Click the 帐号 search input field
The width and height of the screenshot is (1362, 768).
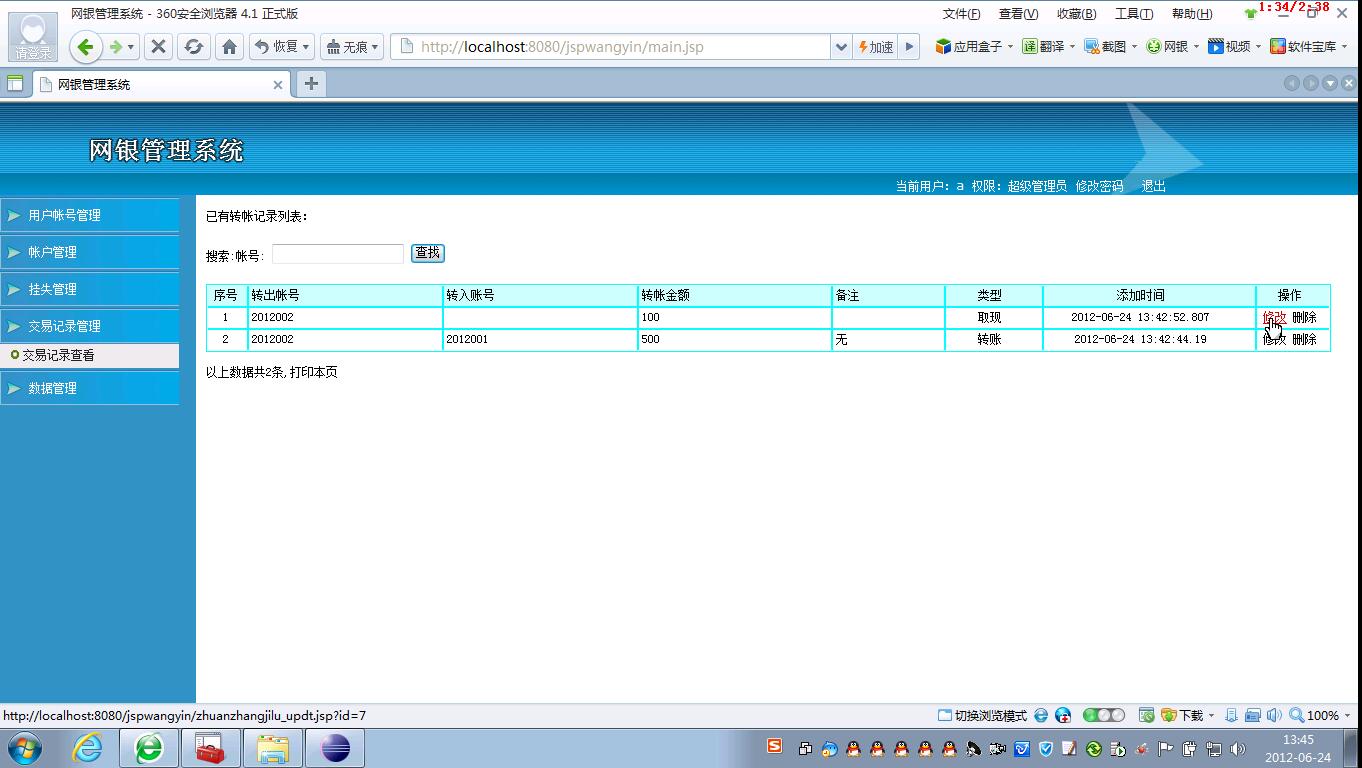coord(338,254)
